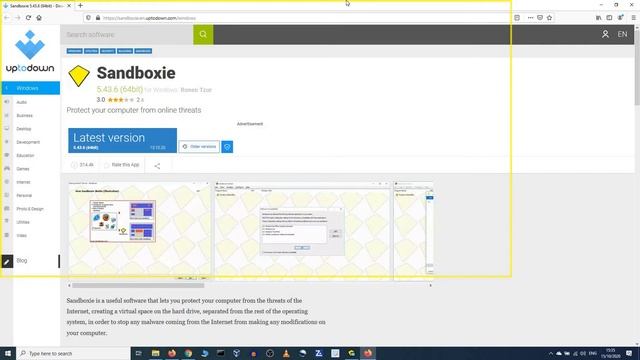This screenshot has height=360, width=640.
Task: Toggle Reader view icon in address bar
Action: click(x=517, y=18)
